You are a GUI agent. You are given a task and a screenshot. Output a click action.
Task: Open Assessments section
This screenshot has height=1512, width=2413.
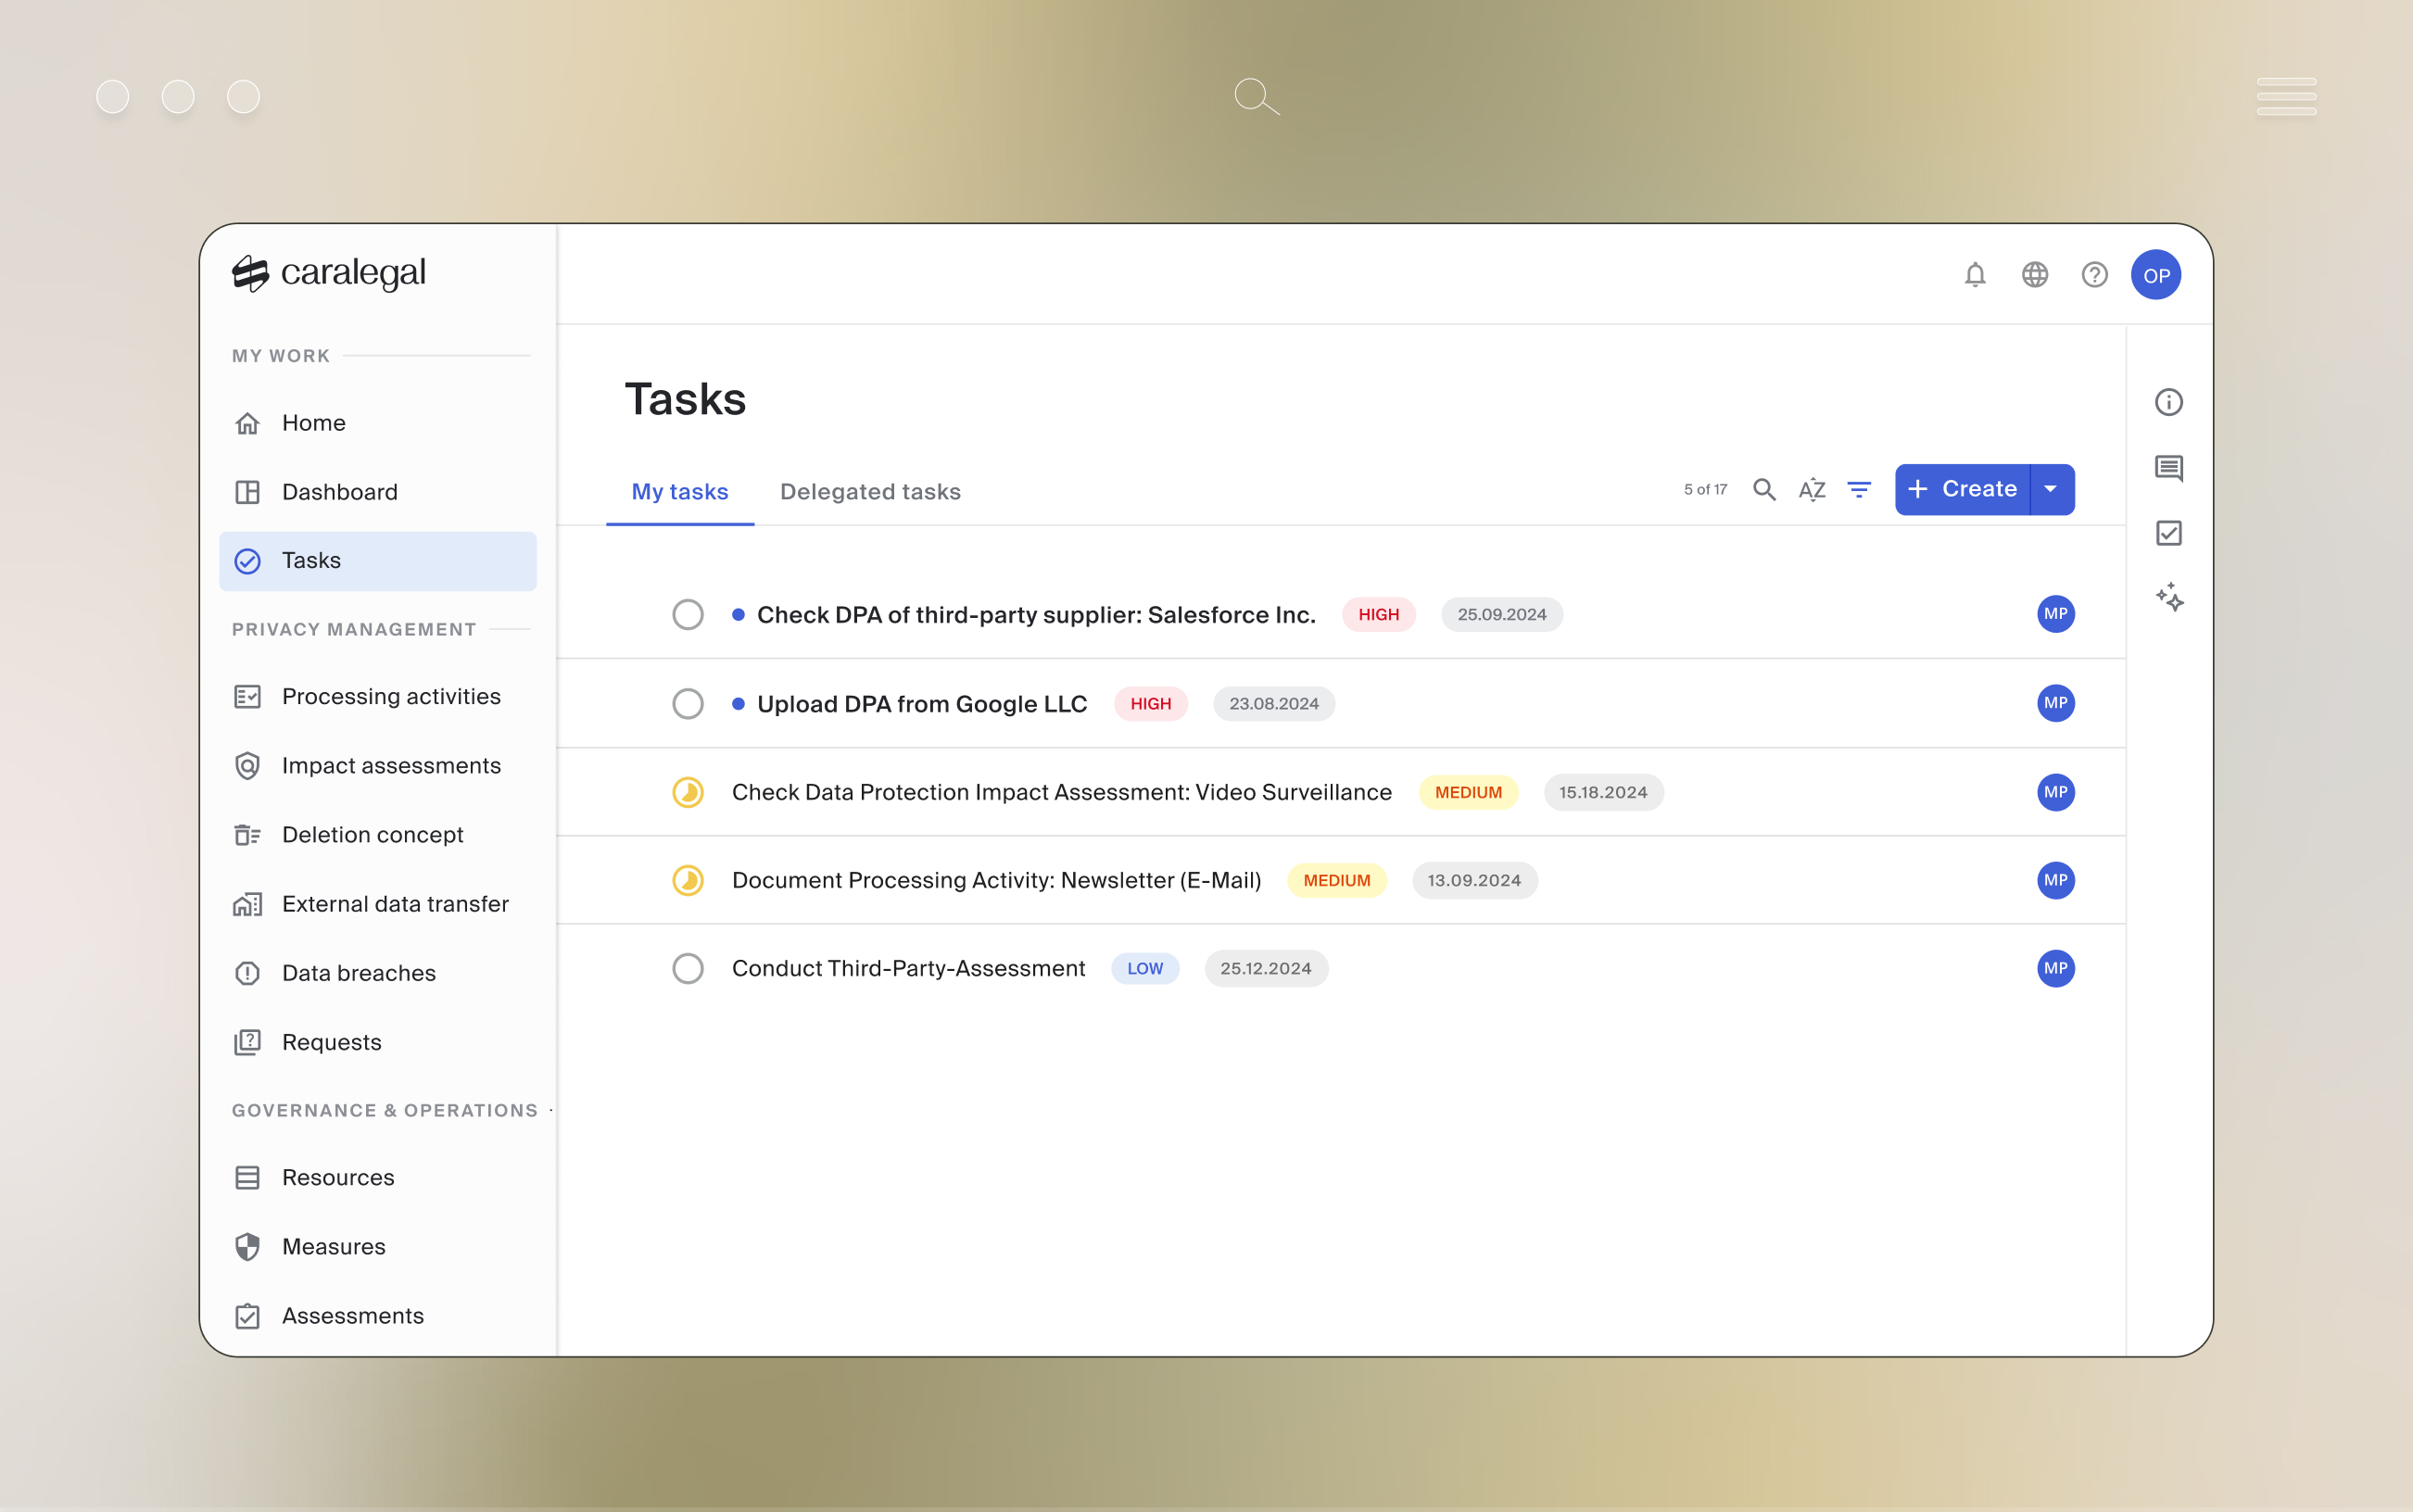[377, 1315]
